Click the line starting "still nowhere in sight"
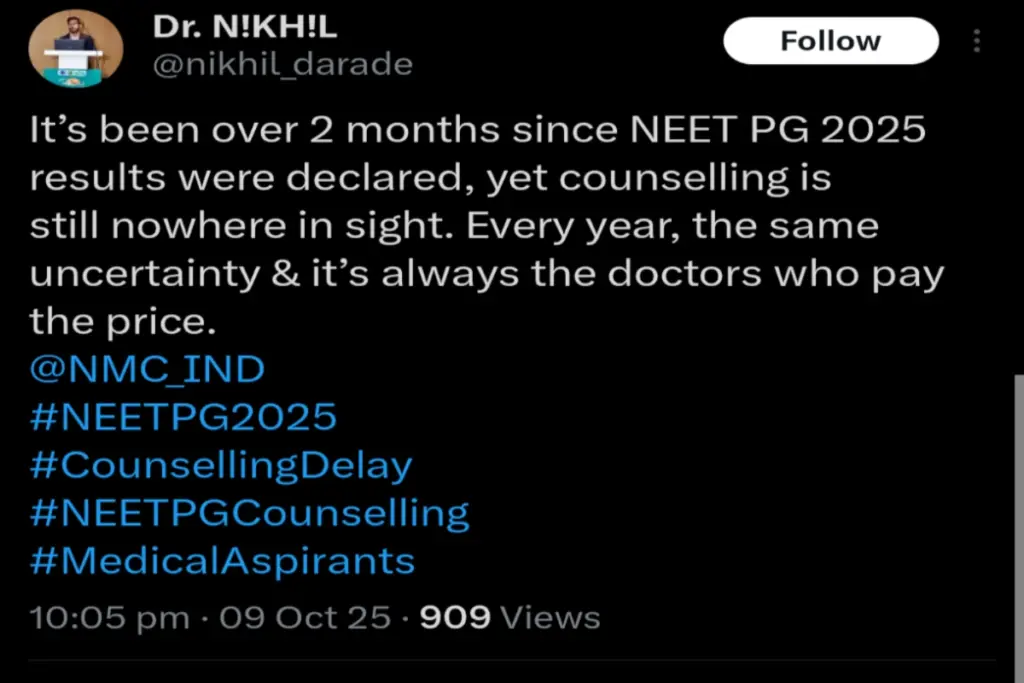 pos(454,226)
